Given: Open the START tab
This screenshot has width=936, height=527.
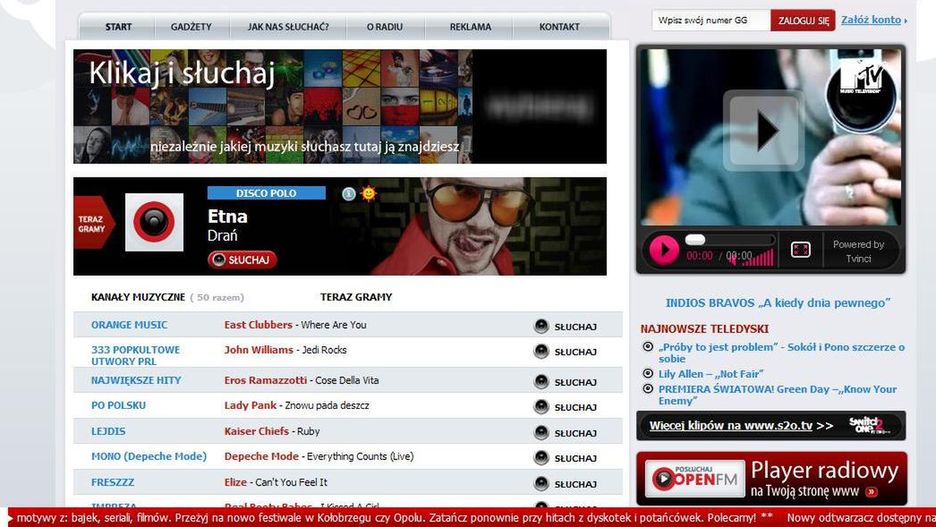Looking at the screenshot, I should point(118,27).
